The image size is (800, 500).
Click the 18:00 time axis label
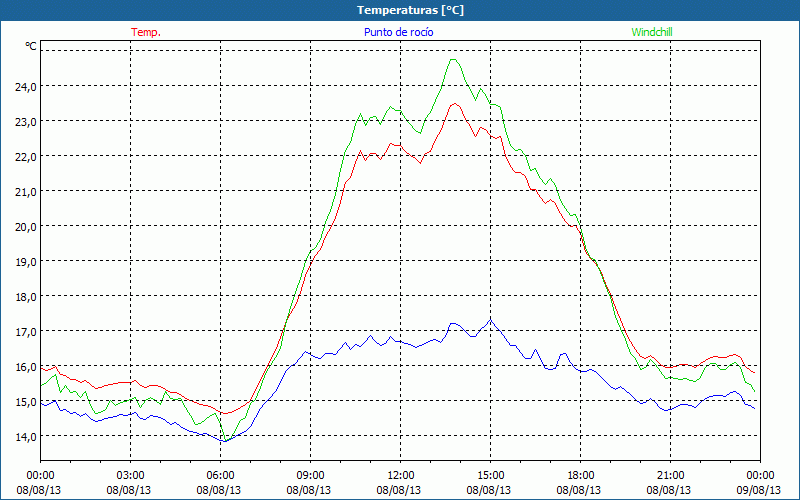pyautogui.click(x=580, y=476)
